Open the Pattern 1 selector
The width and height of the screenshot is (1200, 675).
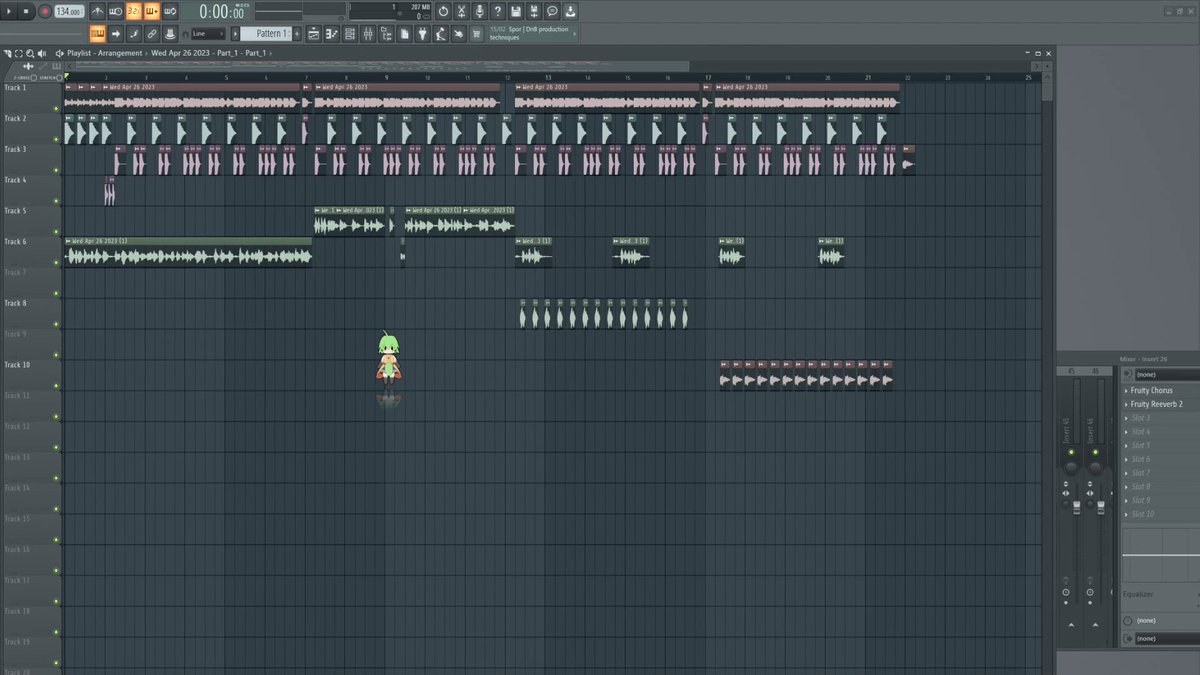pos(267,34)
